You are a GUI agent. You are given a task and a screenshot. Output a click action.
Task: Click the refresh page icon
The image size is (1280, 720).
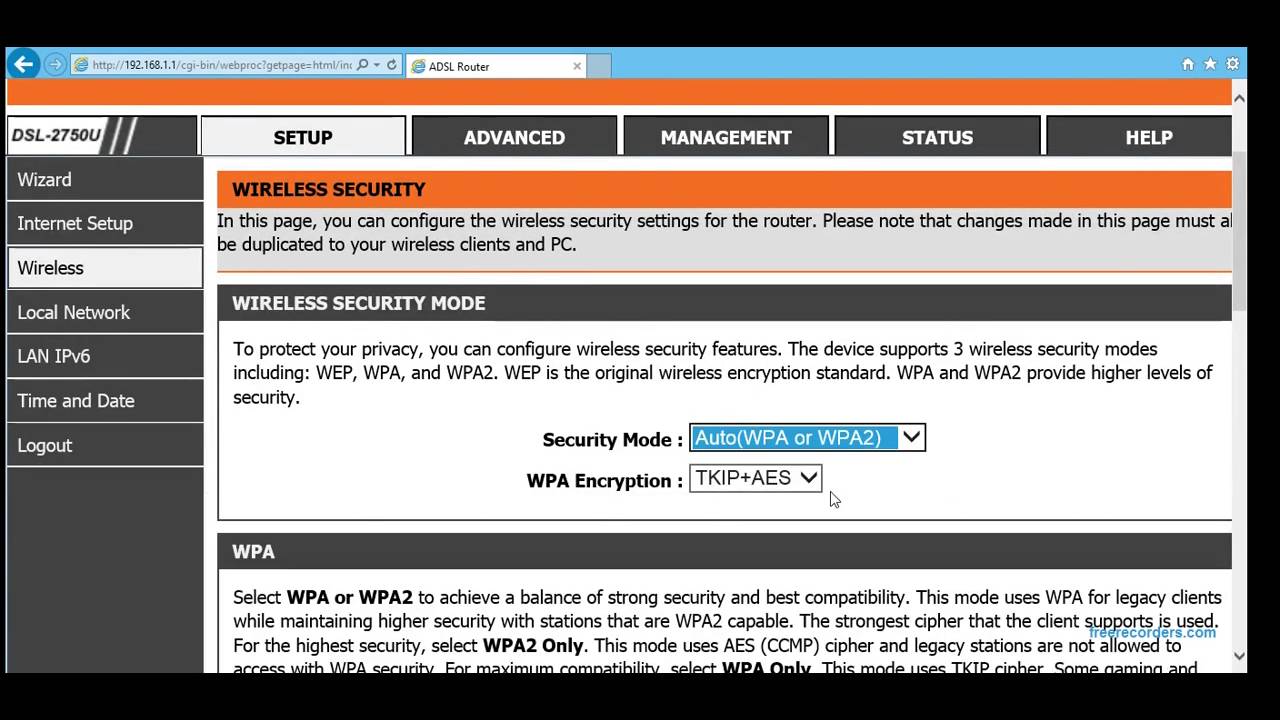[x=392, y=65]
